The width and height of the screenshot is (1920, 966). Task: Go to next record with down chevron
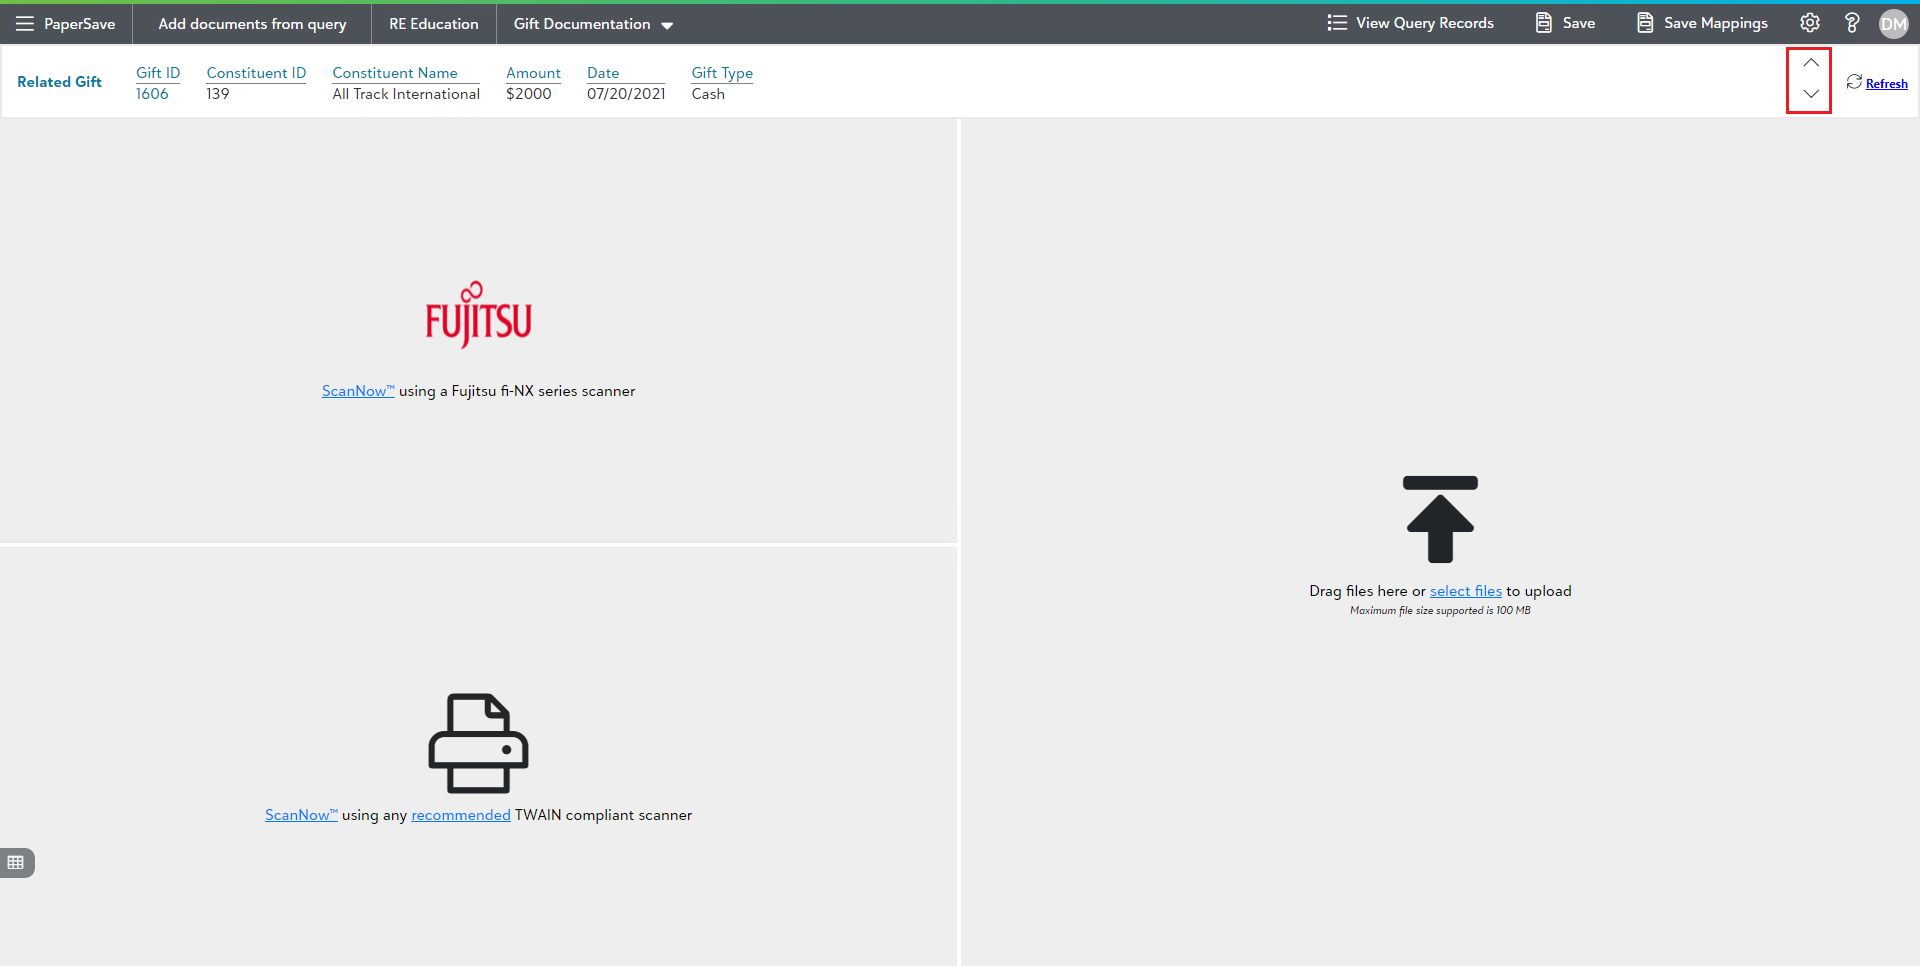[x=1810, y=94]
